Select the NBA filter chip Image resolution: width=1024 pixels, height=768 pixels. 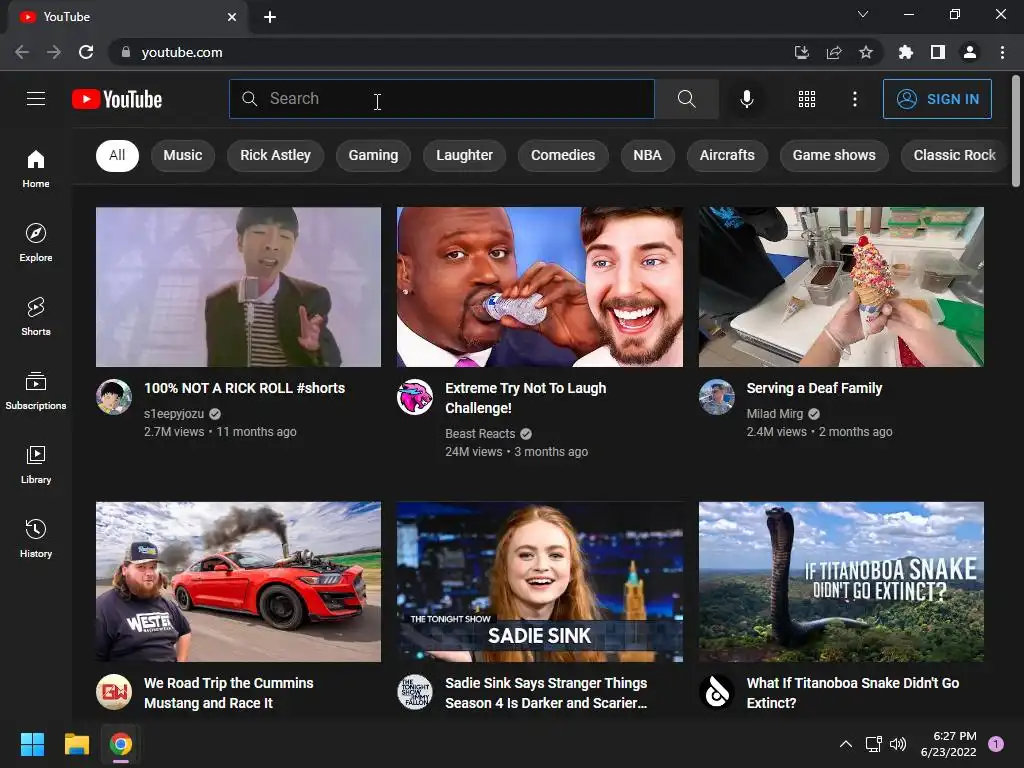pyautogui.click(x=647, y=155)
